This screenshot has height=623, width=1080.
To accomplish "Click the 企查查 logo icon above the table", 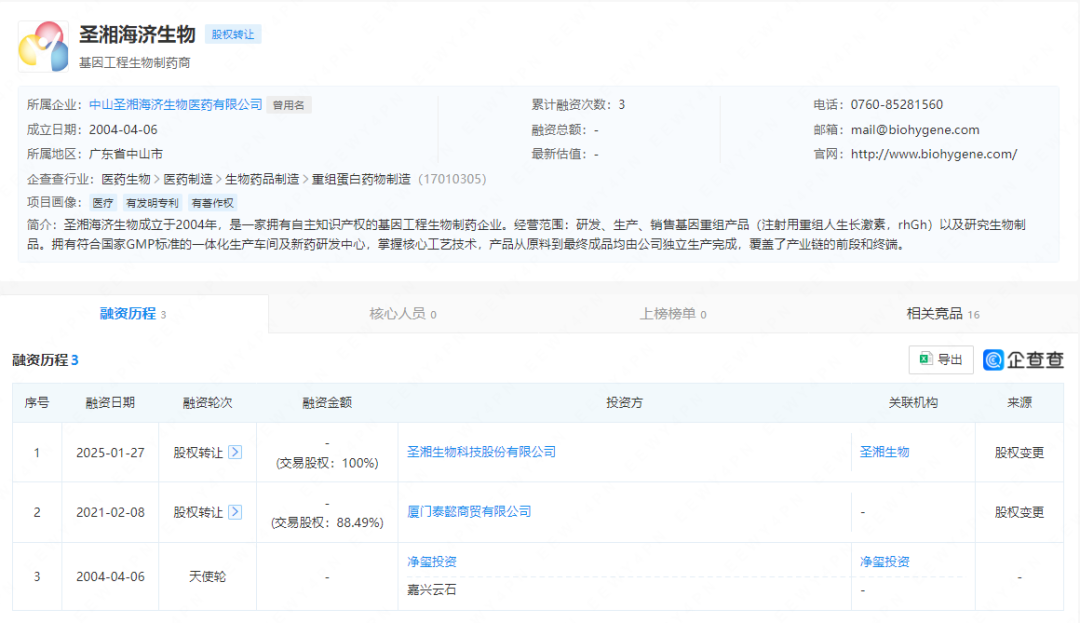I will (x=992, y=360).
